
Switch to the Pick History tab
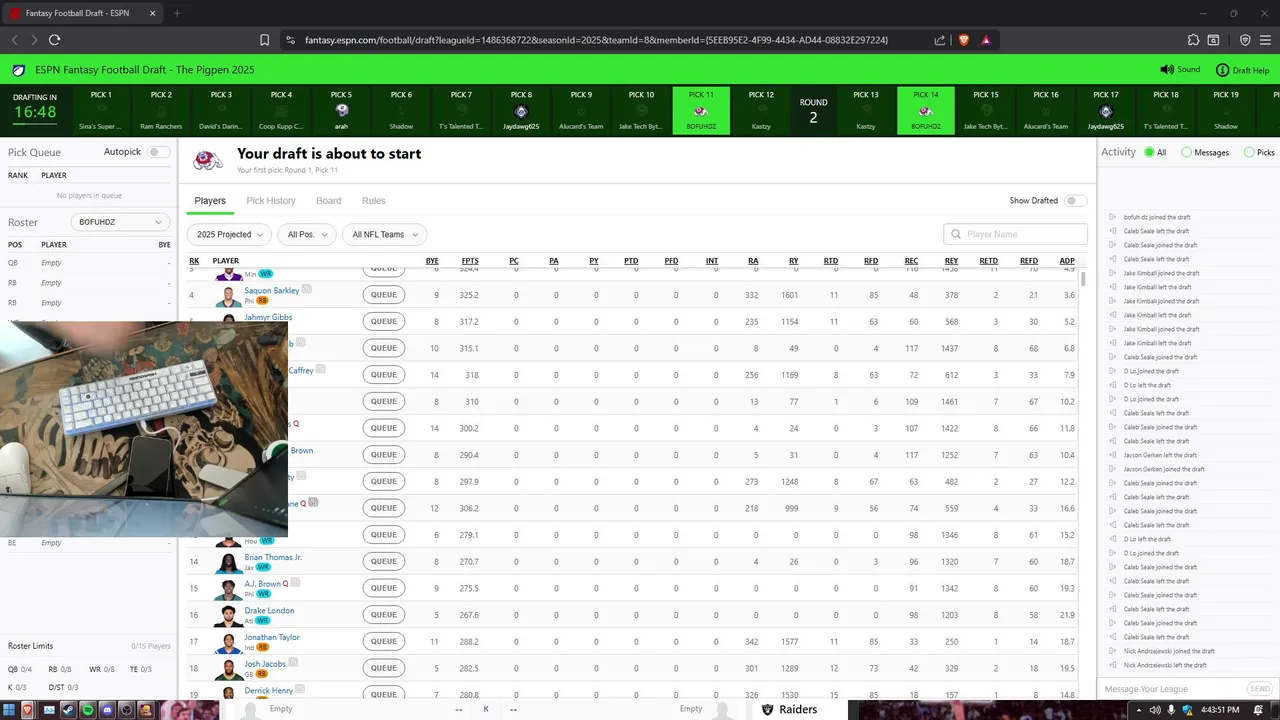[271, 201]
